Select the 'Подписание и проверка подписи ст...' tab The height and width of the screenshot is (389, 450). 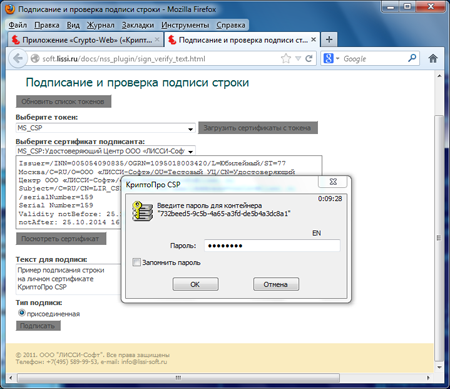point(242,40)
